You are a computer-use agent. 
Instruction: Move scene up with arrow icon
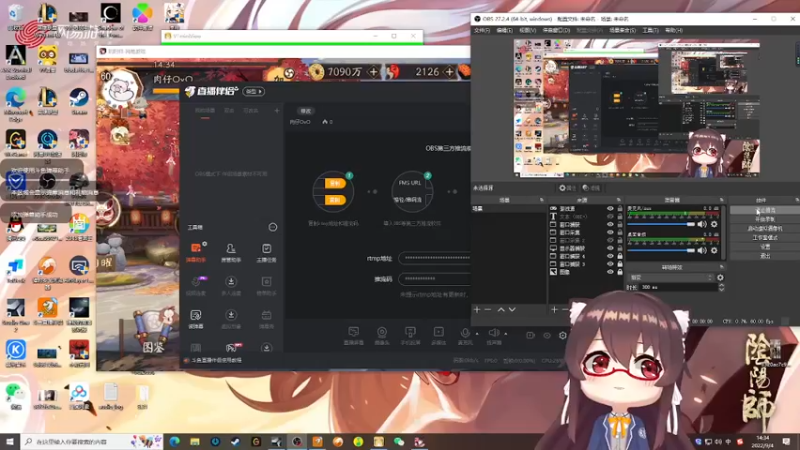501,310
